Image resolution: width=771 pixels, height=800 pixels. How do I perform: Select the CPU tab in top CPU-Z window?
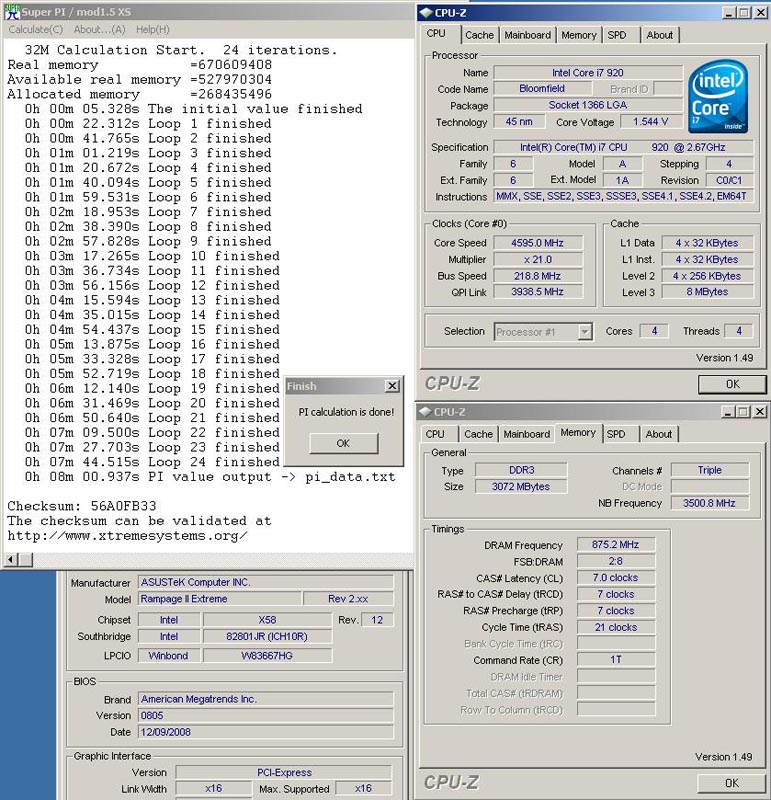click(x=436, y=34)
